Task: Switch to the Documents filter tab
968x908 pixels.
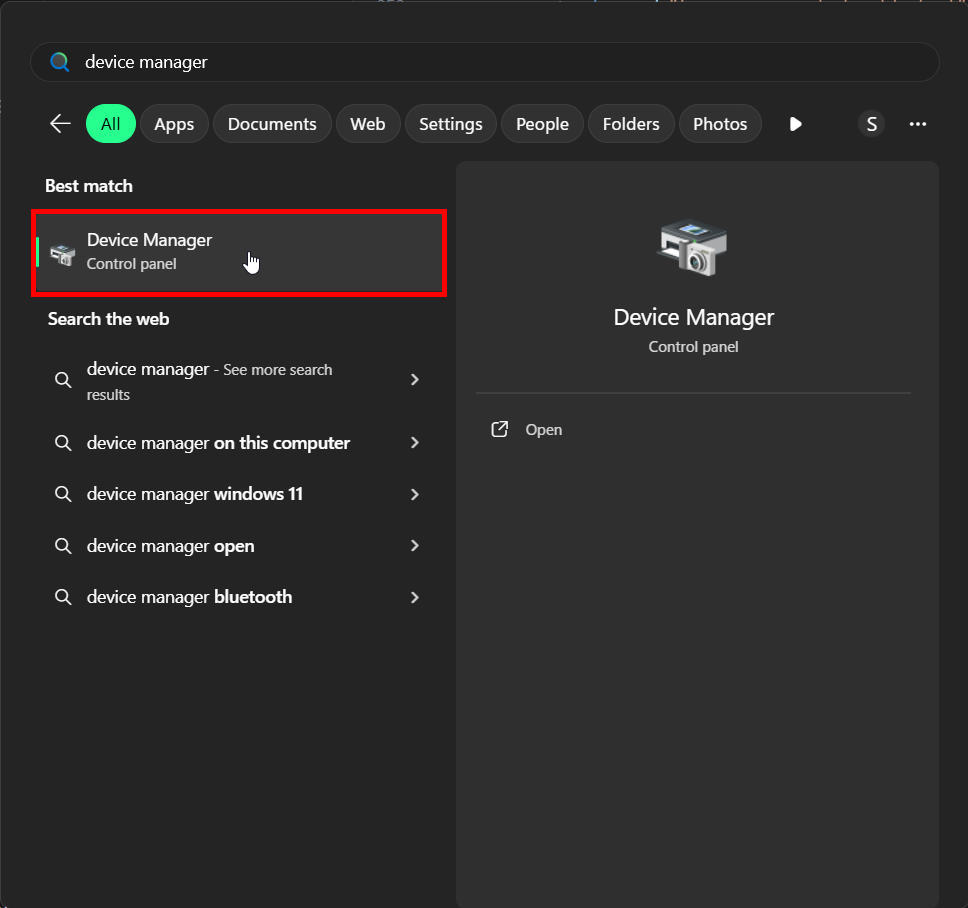Action: (x=272, y=123)
